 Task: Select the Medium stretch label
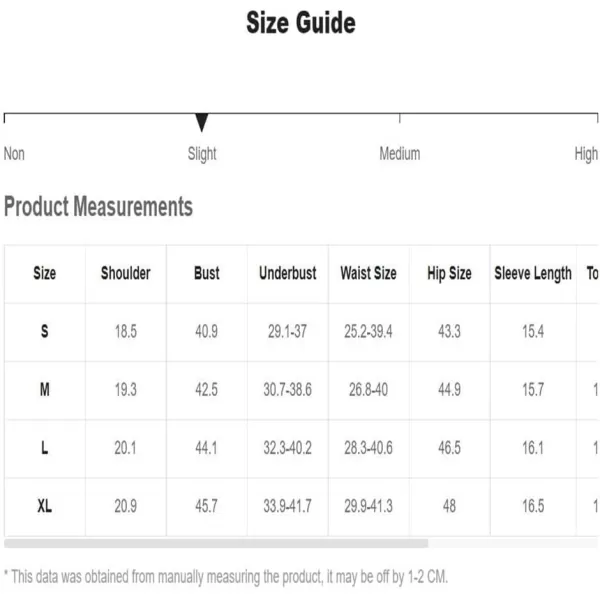(x=399, y=153)
